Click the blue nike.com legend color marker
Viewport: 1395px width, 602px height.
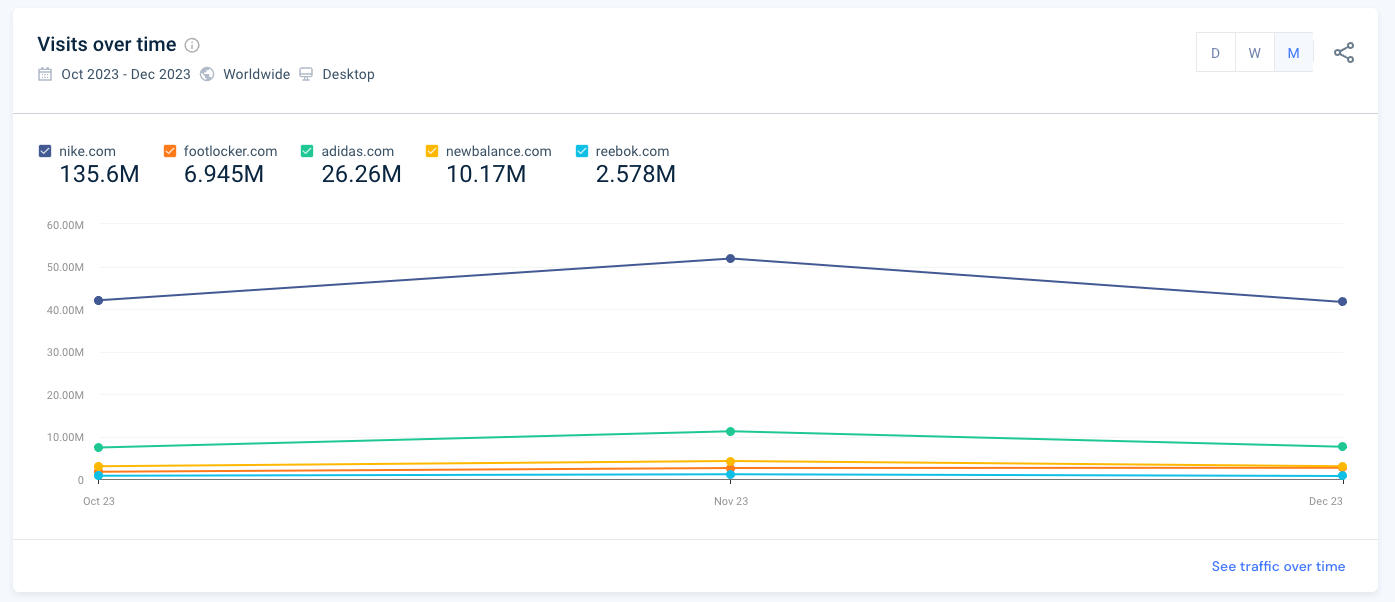44,150
